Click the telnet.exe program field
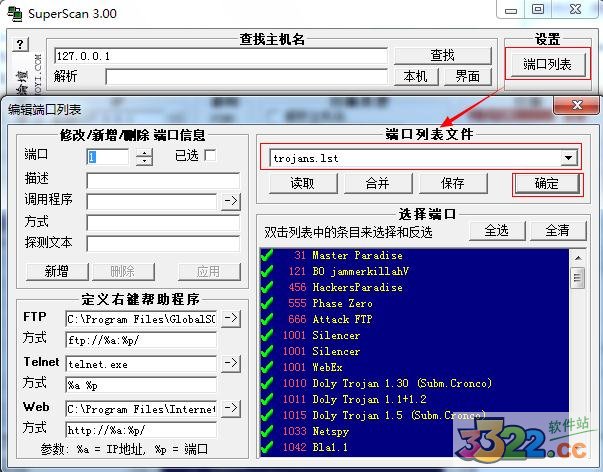The width and height of the screenshot is (603, 472). (141, 364)
